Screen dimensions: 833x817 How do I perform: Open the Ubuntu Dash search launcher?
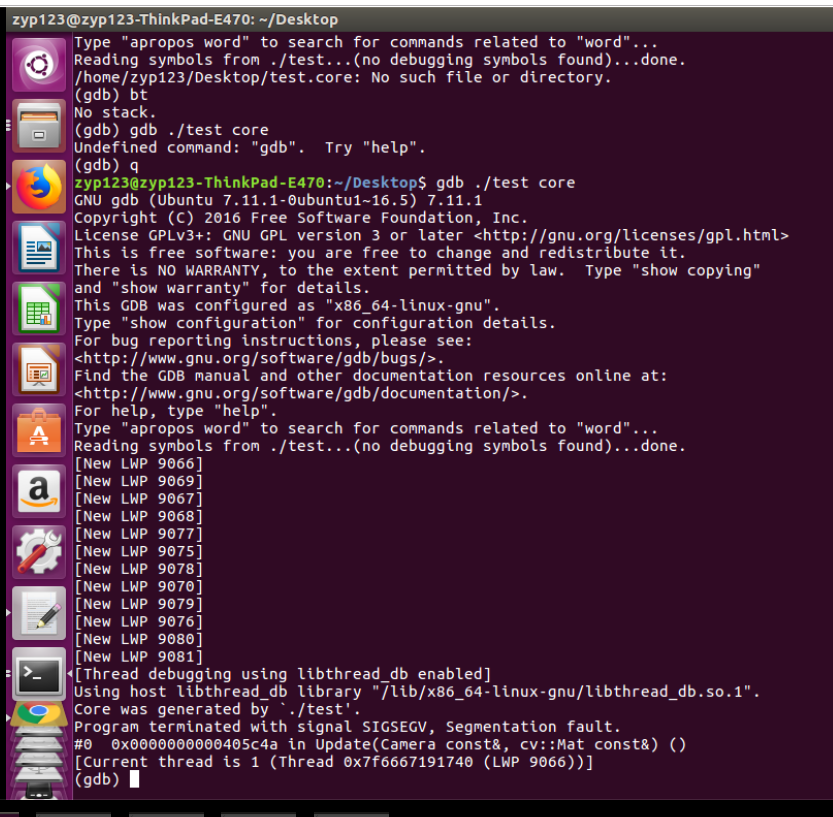[x=39, y=65]
